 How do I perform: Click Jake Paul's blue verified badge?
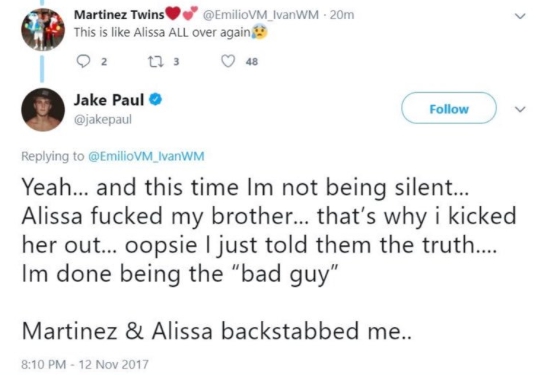(x=155, y=100)
